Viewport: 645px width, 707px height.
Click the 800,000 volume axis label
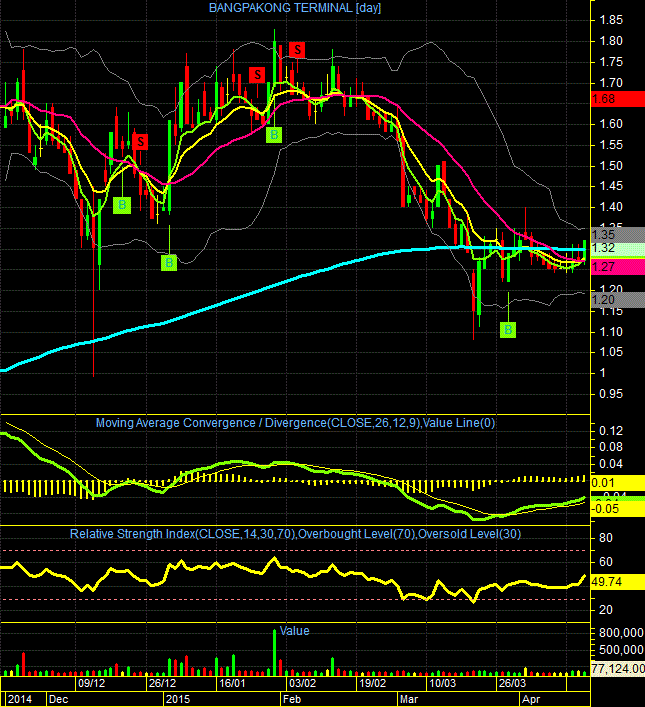coord(621,633)
